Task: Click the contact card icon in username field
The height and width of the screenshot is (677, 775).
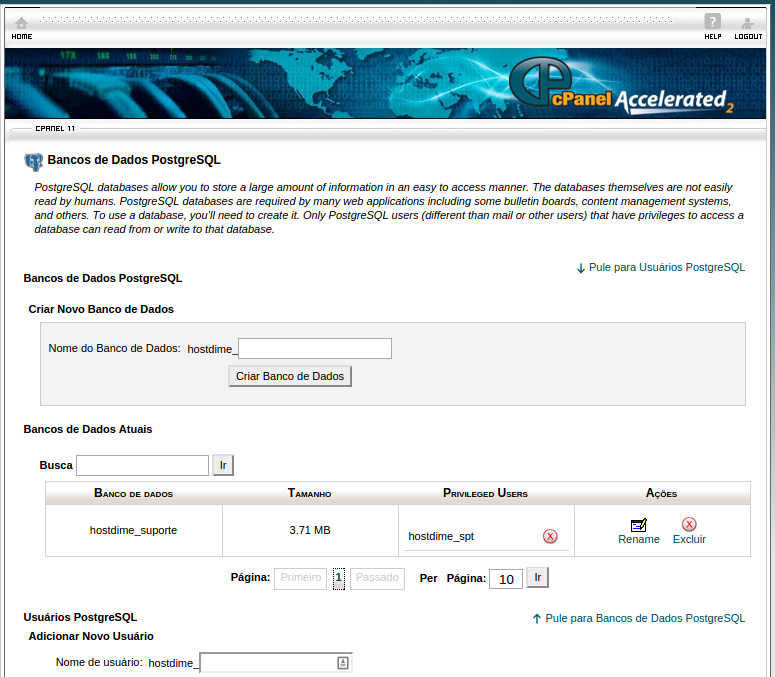Action: coord(343,663)
